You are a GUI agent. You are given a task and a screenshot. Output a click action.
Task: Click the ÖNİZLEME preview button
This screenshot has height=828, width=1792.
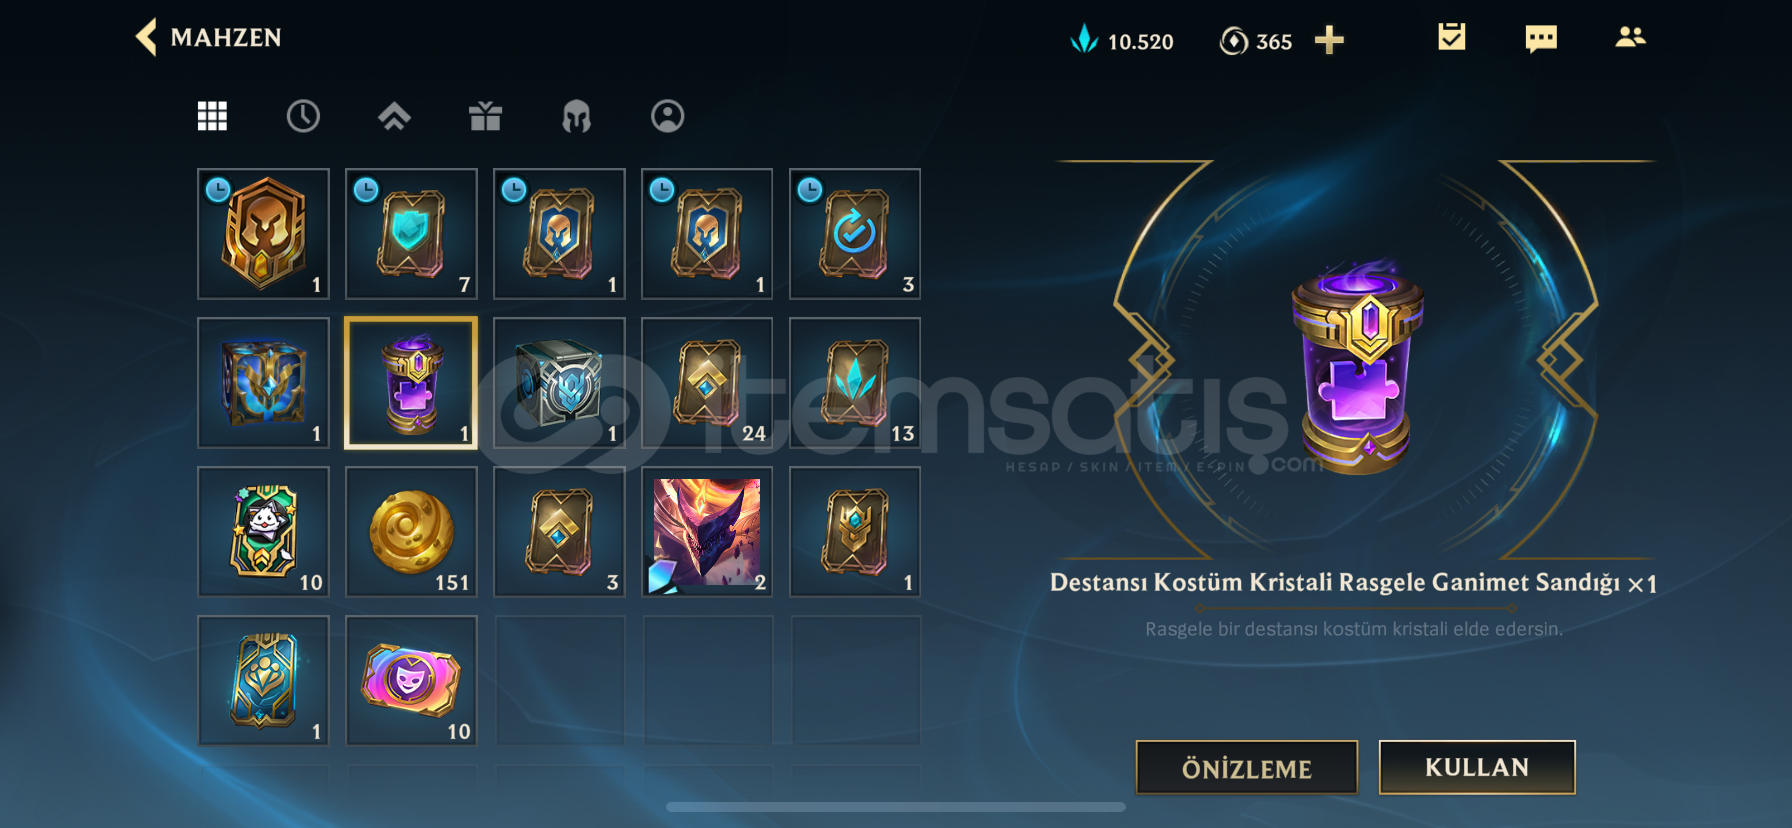click(x=1247, y=768)
